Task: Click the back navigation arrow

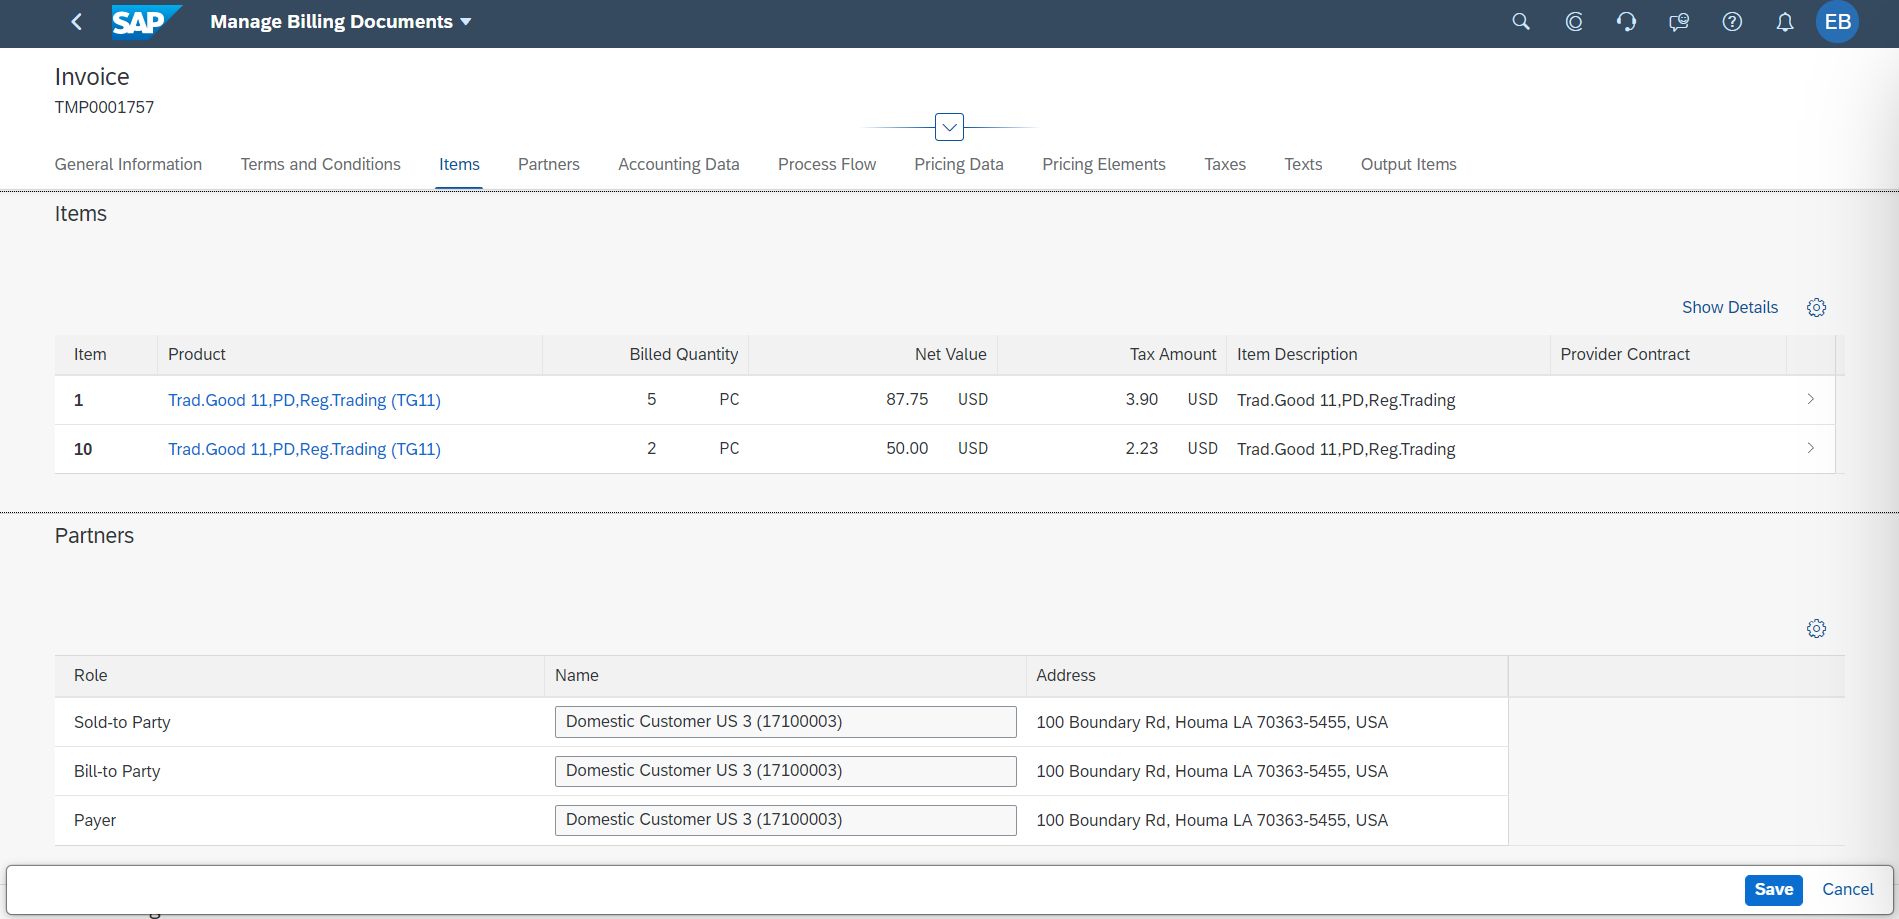Action: (x=76, y=22)
